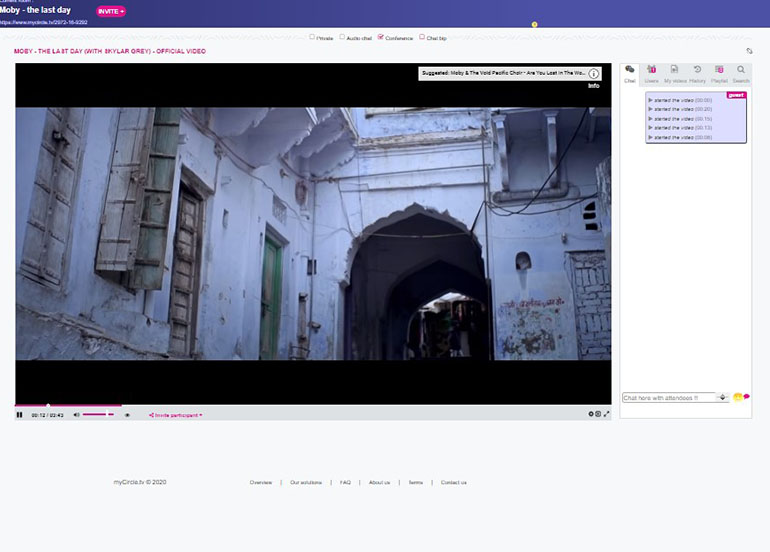The height and width of the screenshot is (552, 770).
Task: Open the Our solutions footer link
Action: 306,483
